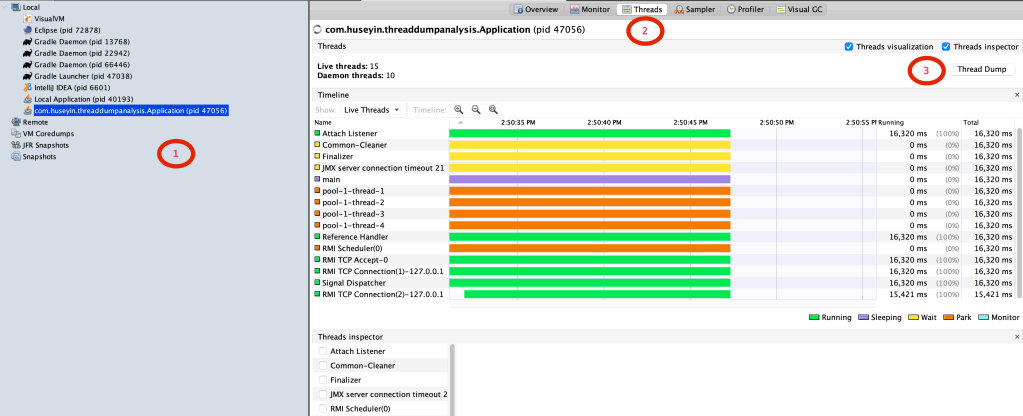Switch to the Sampler tab
1023x416 pixels.
pyautogui.click(x=694, y=8)
